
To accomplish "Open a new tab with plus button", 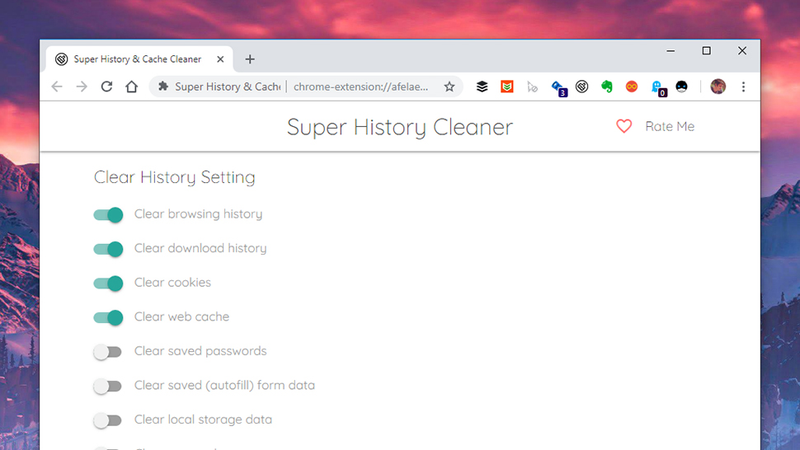I will (250, 59).
